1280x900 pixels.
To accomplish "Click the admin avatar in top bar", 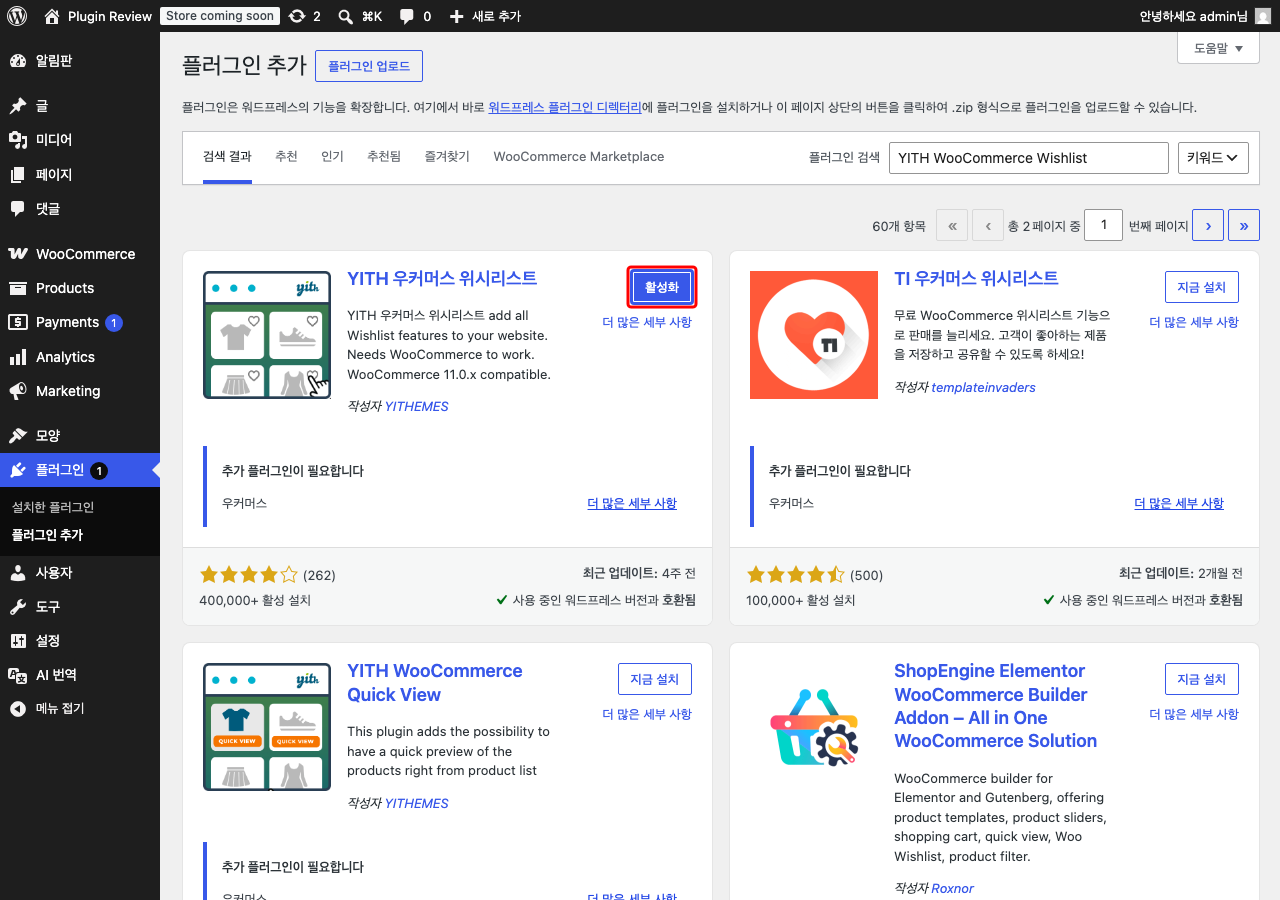I will click(x=1263, y=16).
